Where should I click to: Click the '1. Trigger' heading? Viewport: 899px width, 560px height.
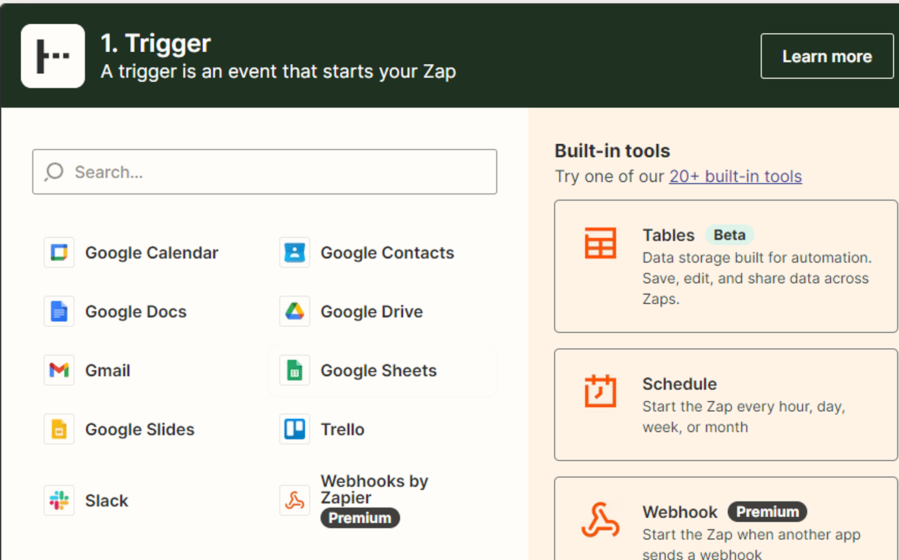(x=156, y=44)
